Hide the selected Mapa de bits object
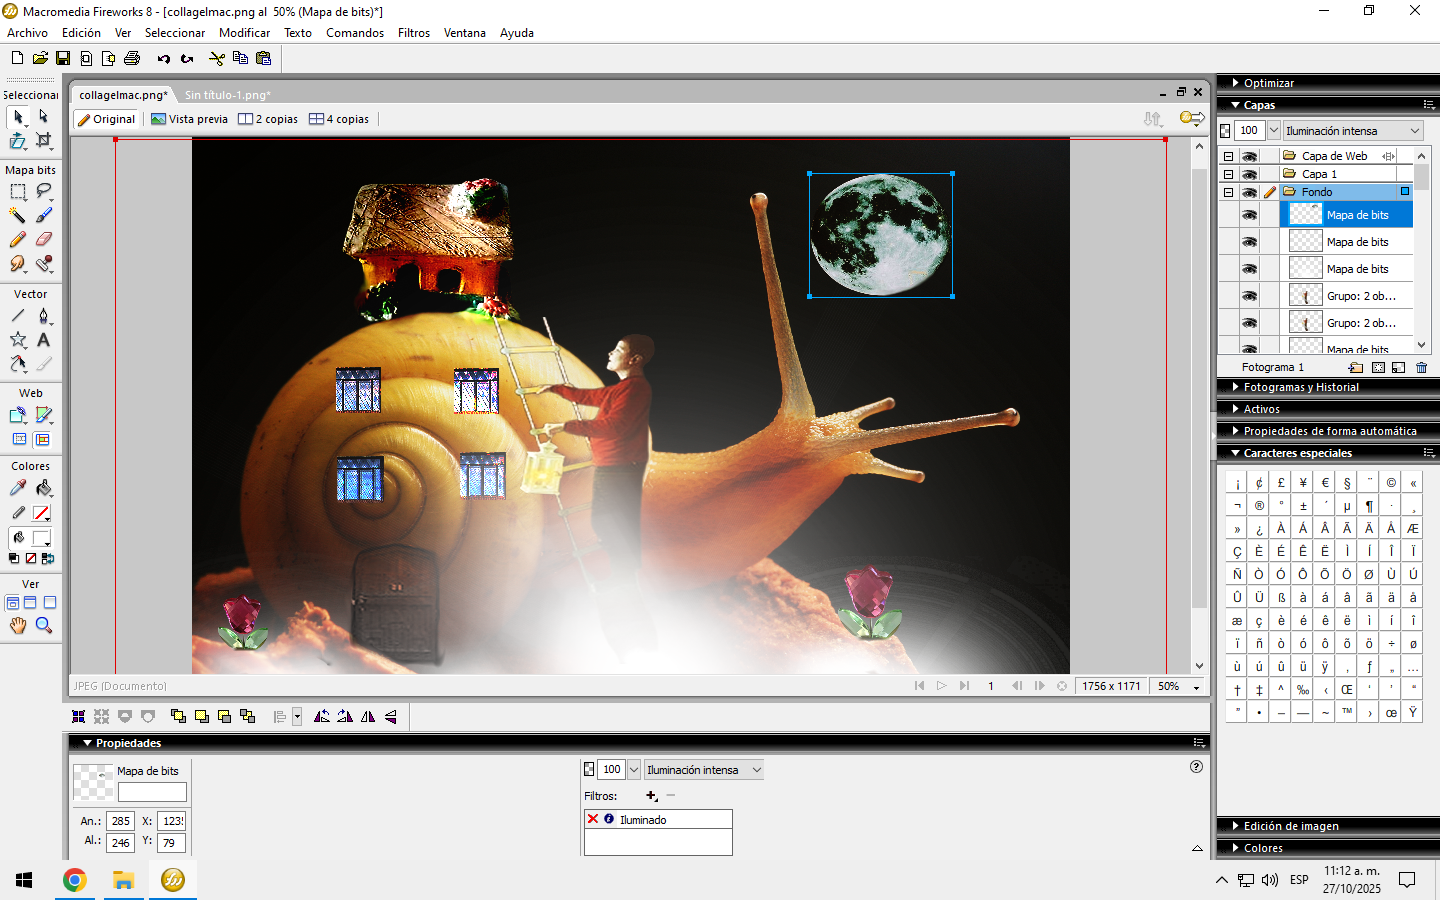 [1249, 215]
